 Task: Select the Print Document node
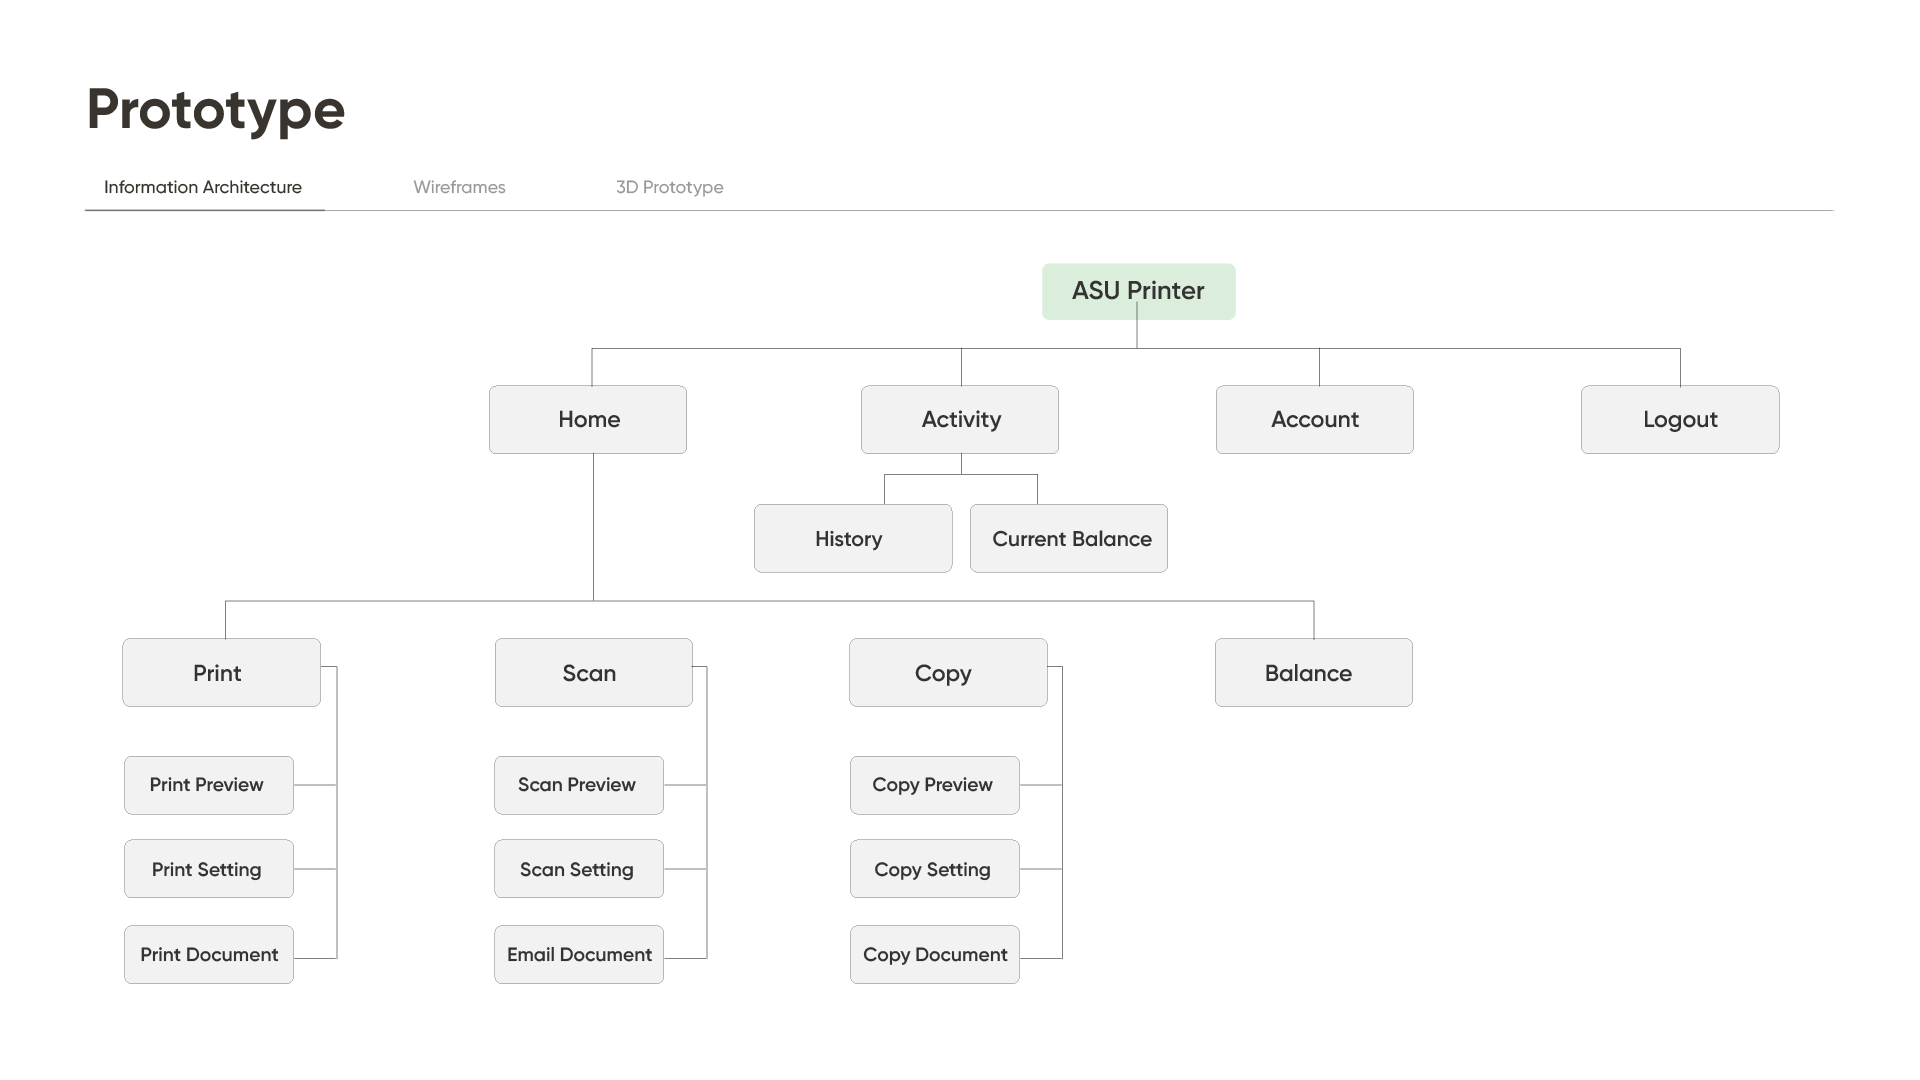coord(208,954)
